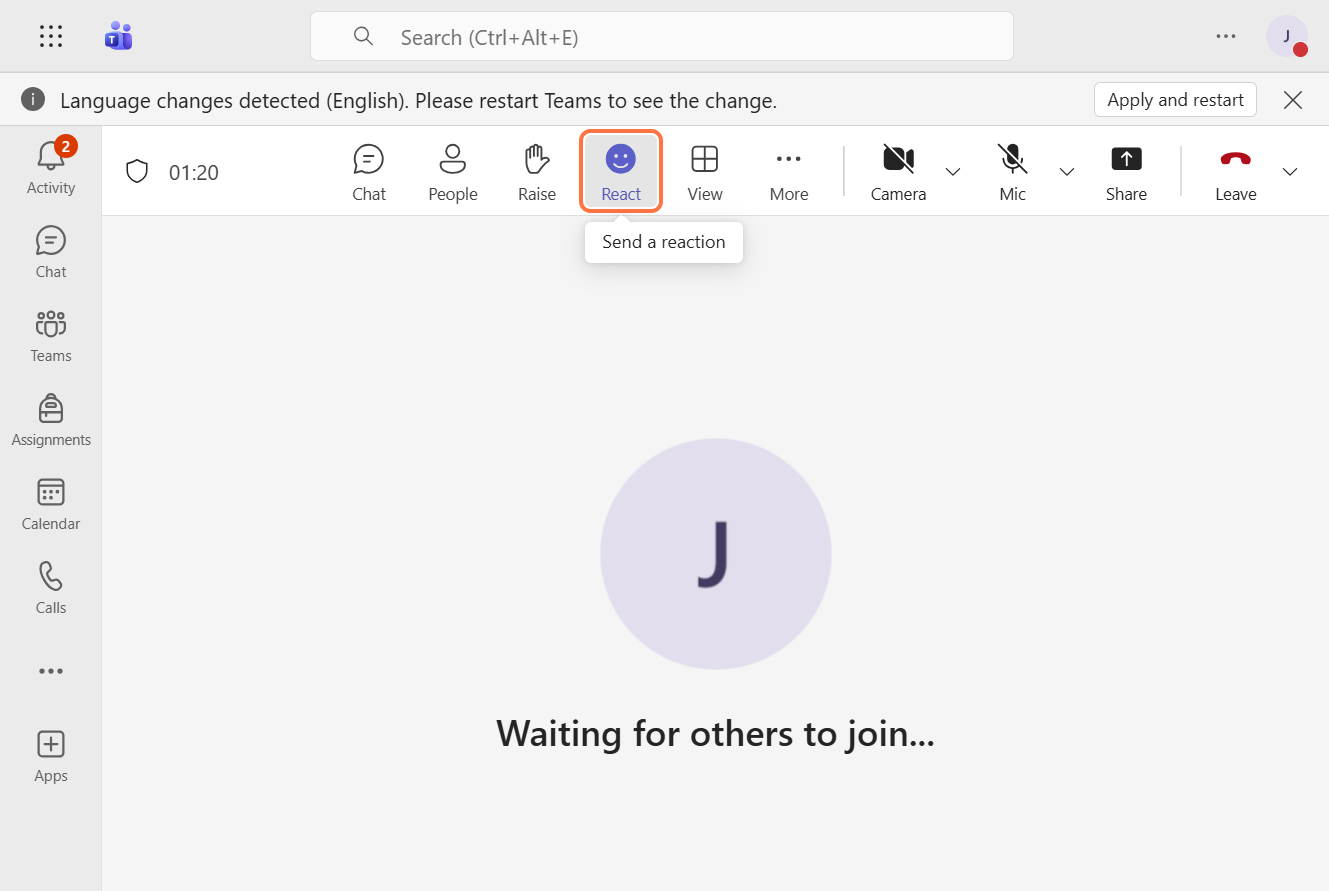Change the meeting View layout
The height and width of the screenshot is (891, 1329).
704,172
